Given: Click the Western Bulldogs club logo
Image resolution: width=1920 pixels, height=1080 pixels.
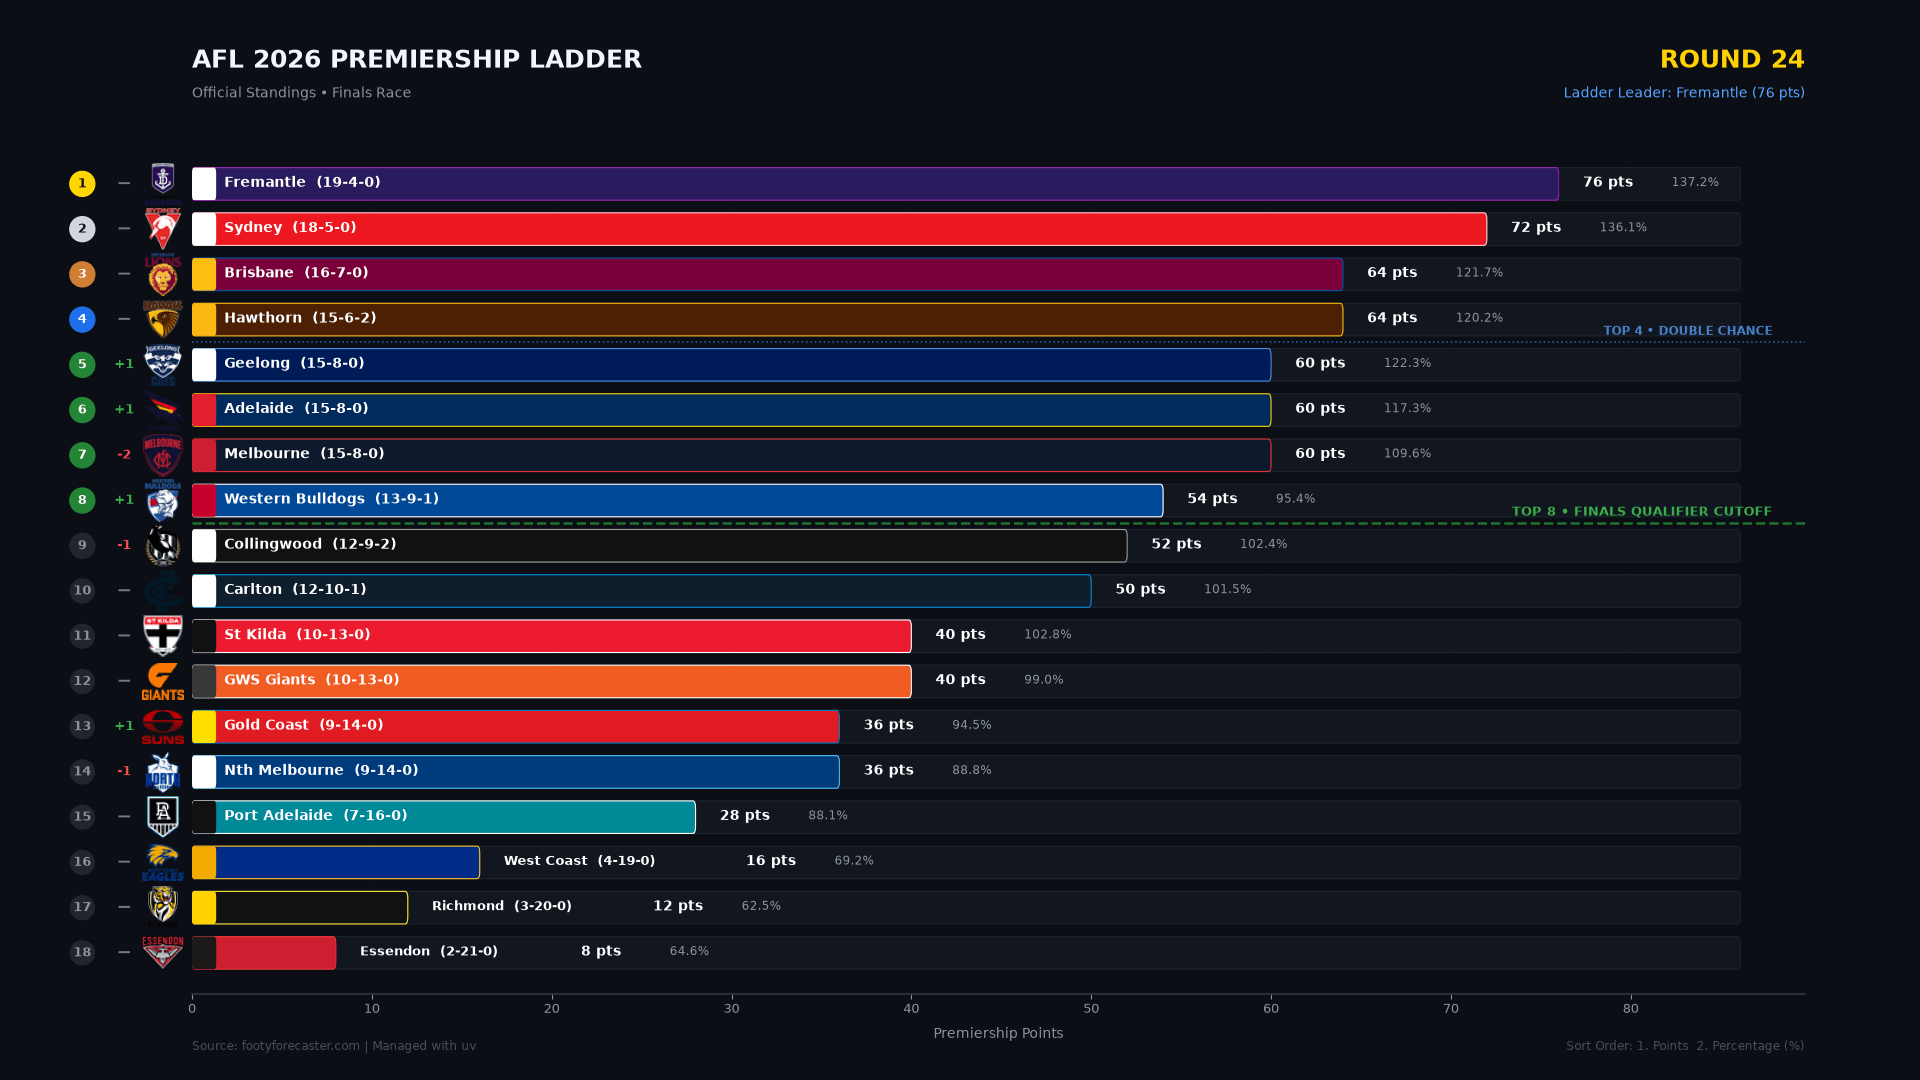Looking at the screenshot, I should click(163, 500).
